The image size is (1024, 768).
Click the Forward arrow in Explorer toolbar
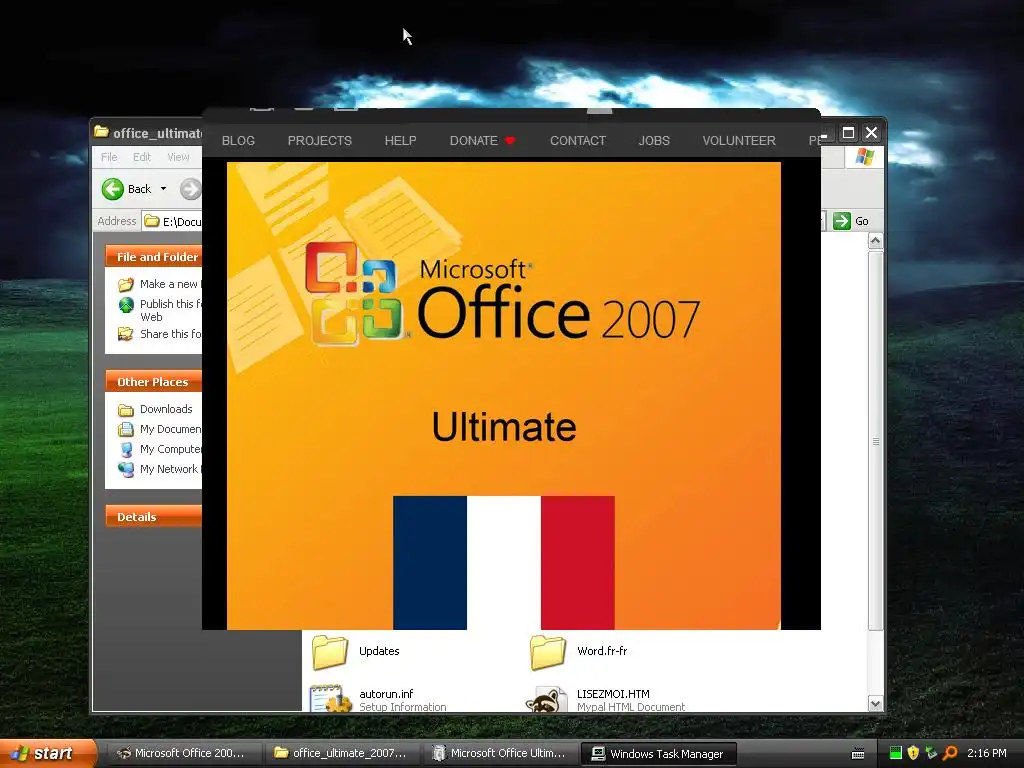[190, 189]
